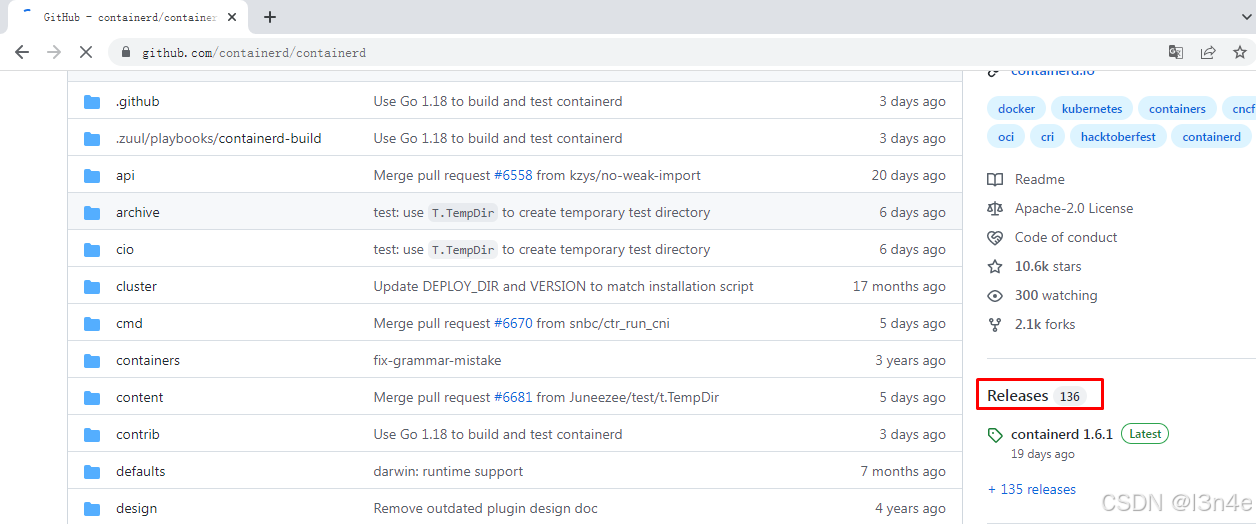The width and height of the screenshot is (1256, 524).
Task: Click the Latest release badge
Action: [x=1145, y=434]
